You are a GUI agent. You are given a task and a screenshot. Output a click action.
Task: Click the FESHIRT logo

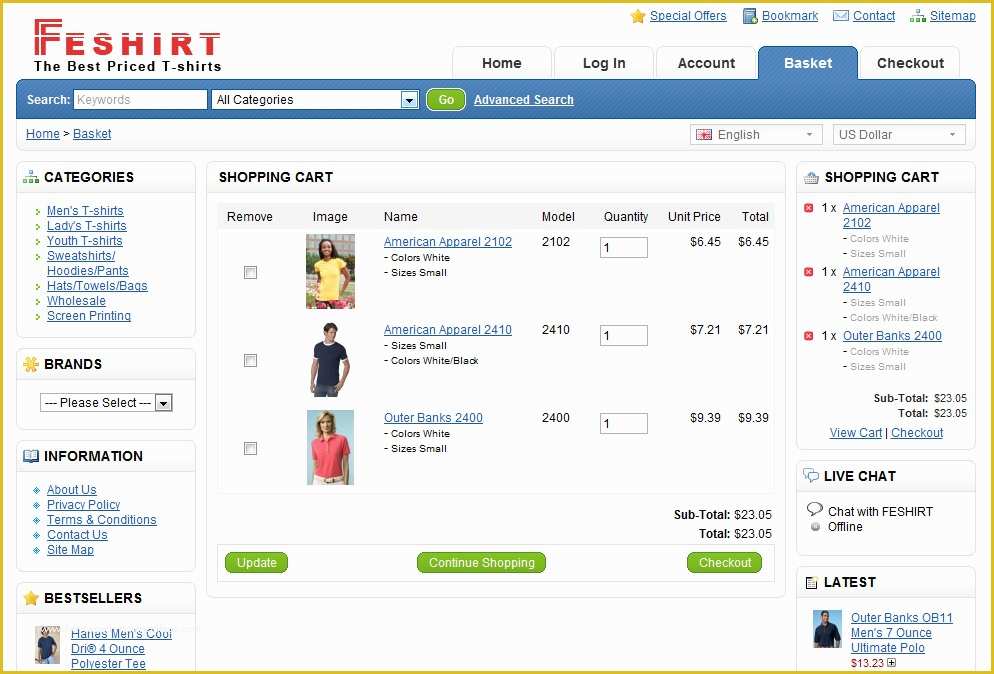127,46
